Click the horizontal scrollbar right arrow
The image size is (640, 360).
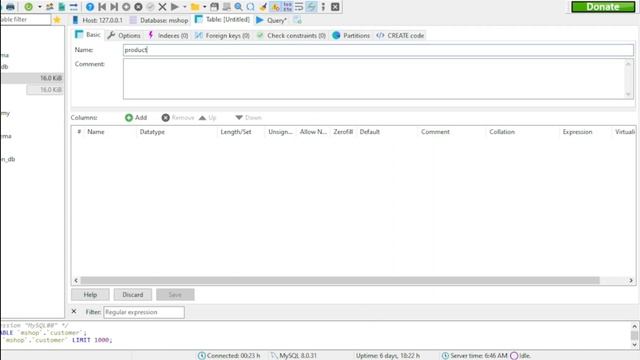[x=631, y=280]
